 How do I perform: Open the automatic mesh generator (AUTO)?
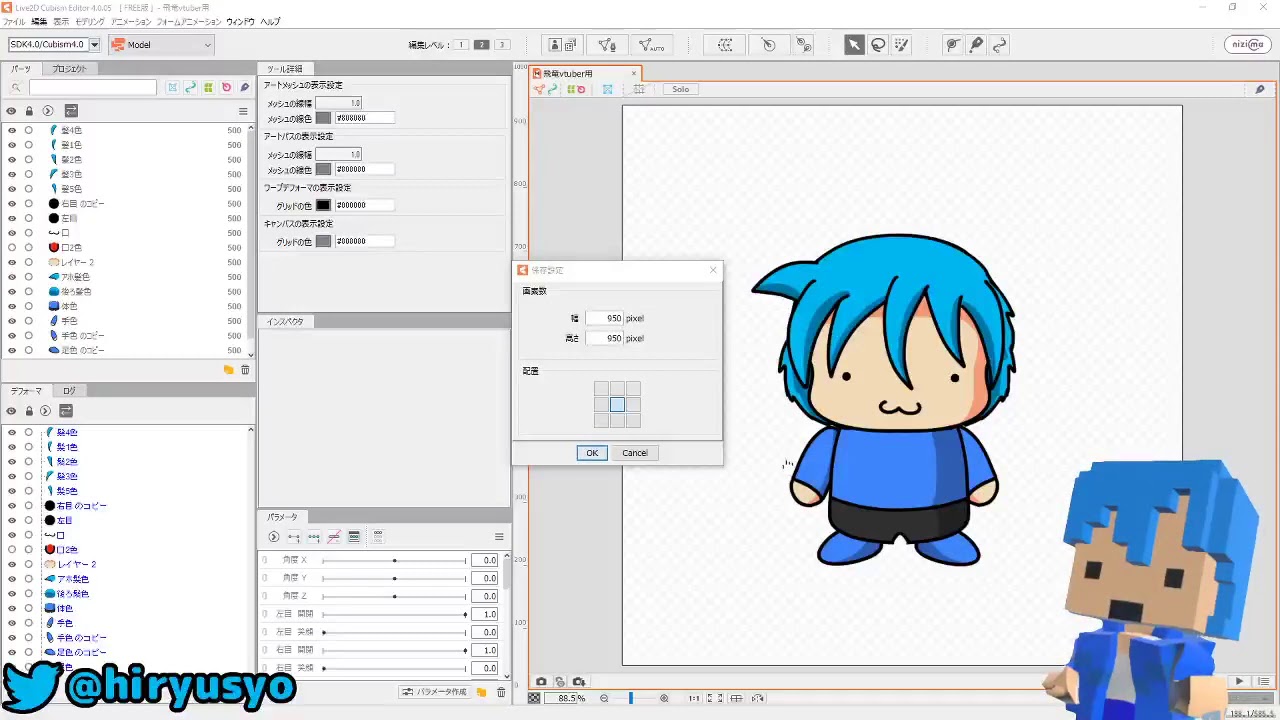652,45
